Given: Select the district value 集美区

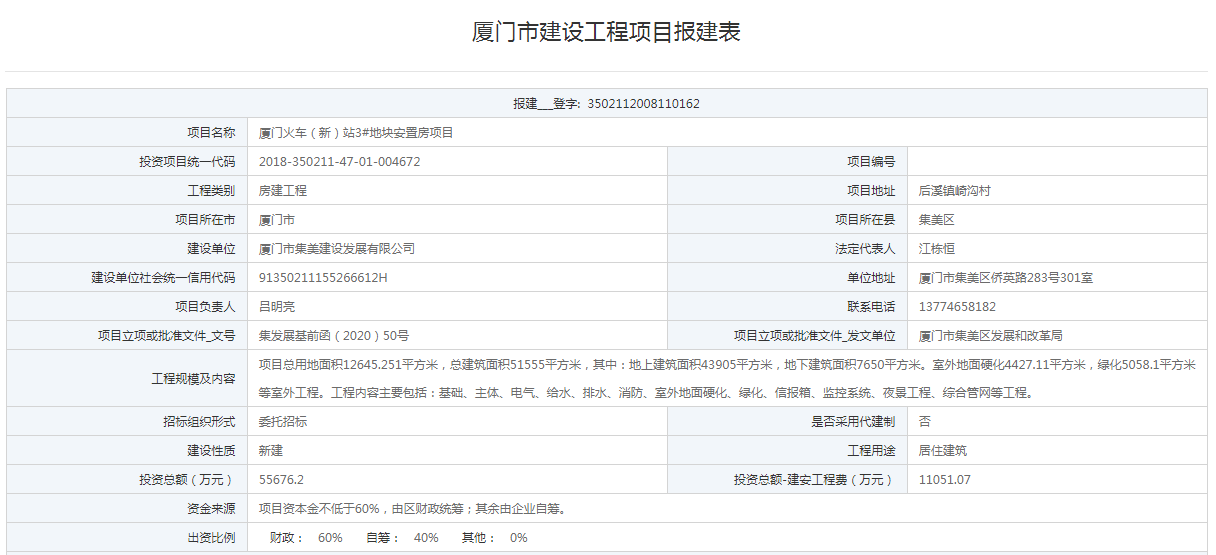Looking at the screenshot, I should pyautogui.click(x=937, y=220).
